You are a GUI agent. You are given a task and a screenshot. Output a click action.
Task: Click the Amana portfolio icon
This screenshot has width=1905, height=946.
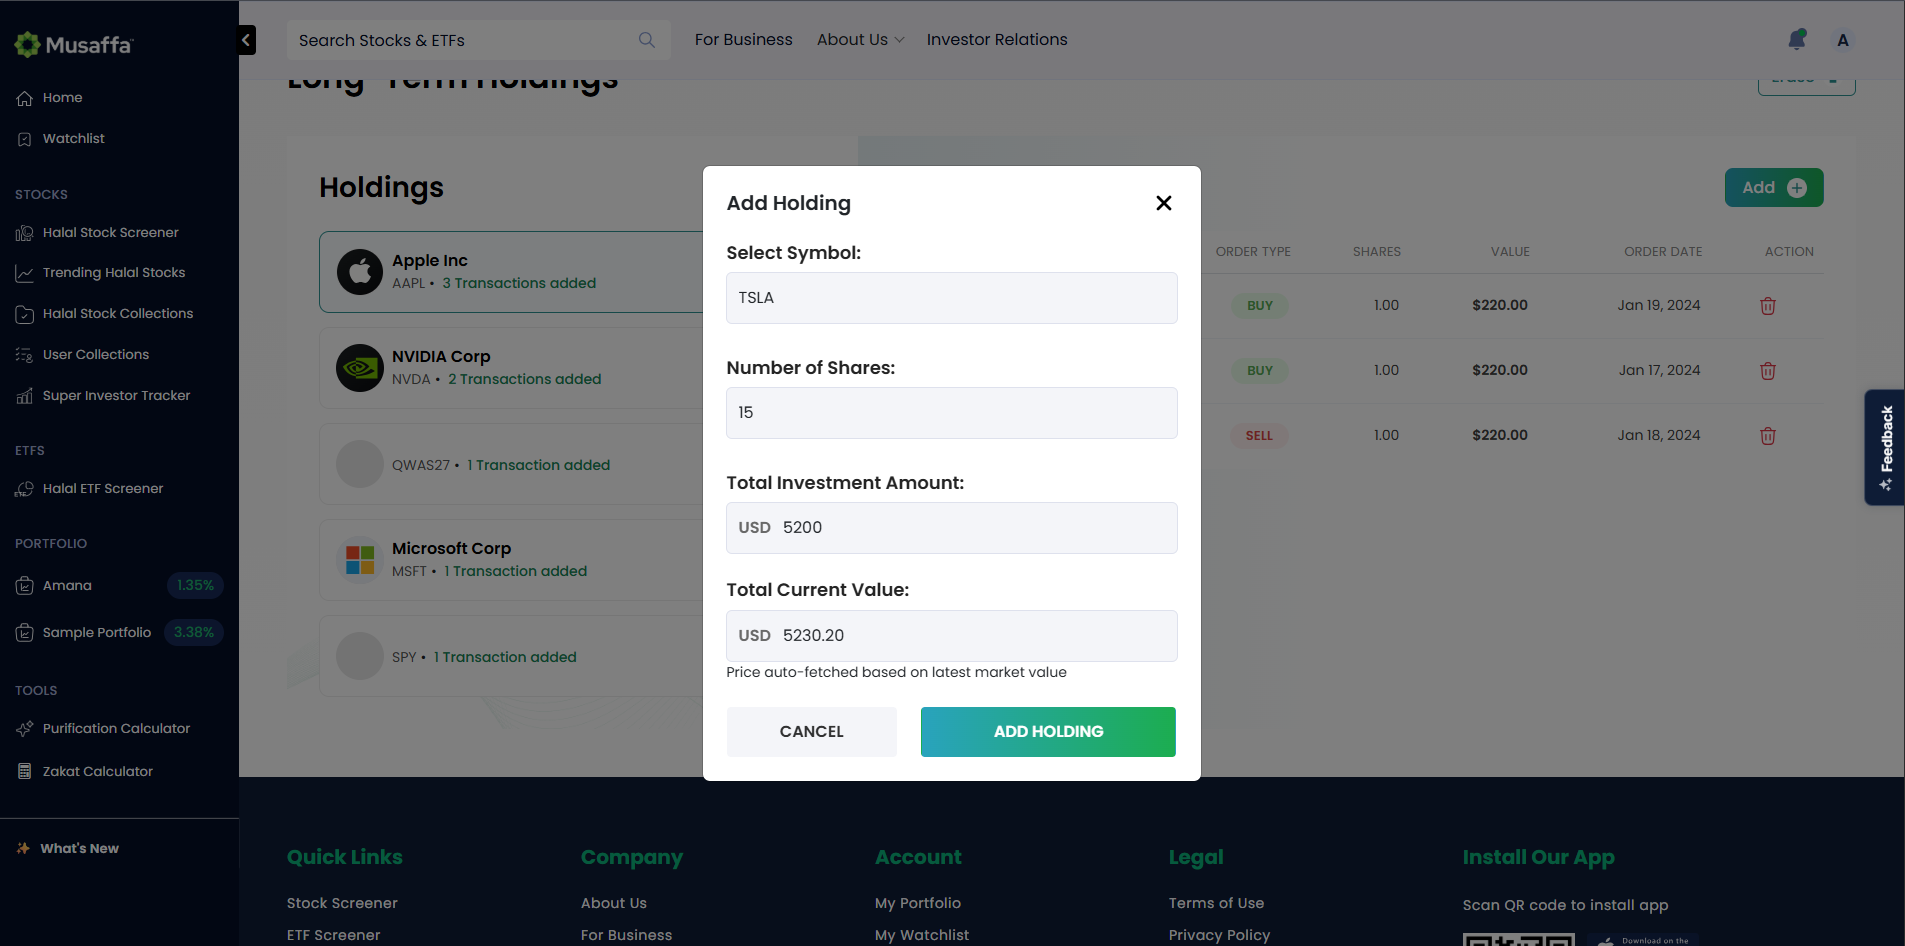coord(25,586)
